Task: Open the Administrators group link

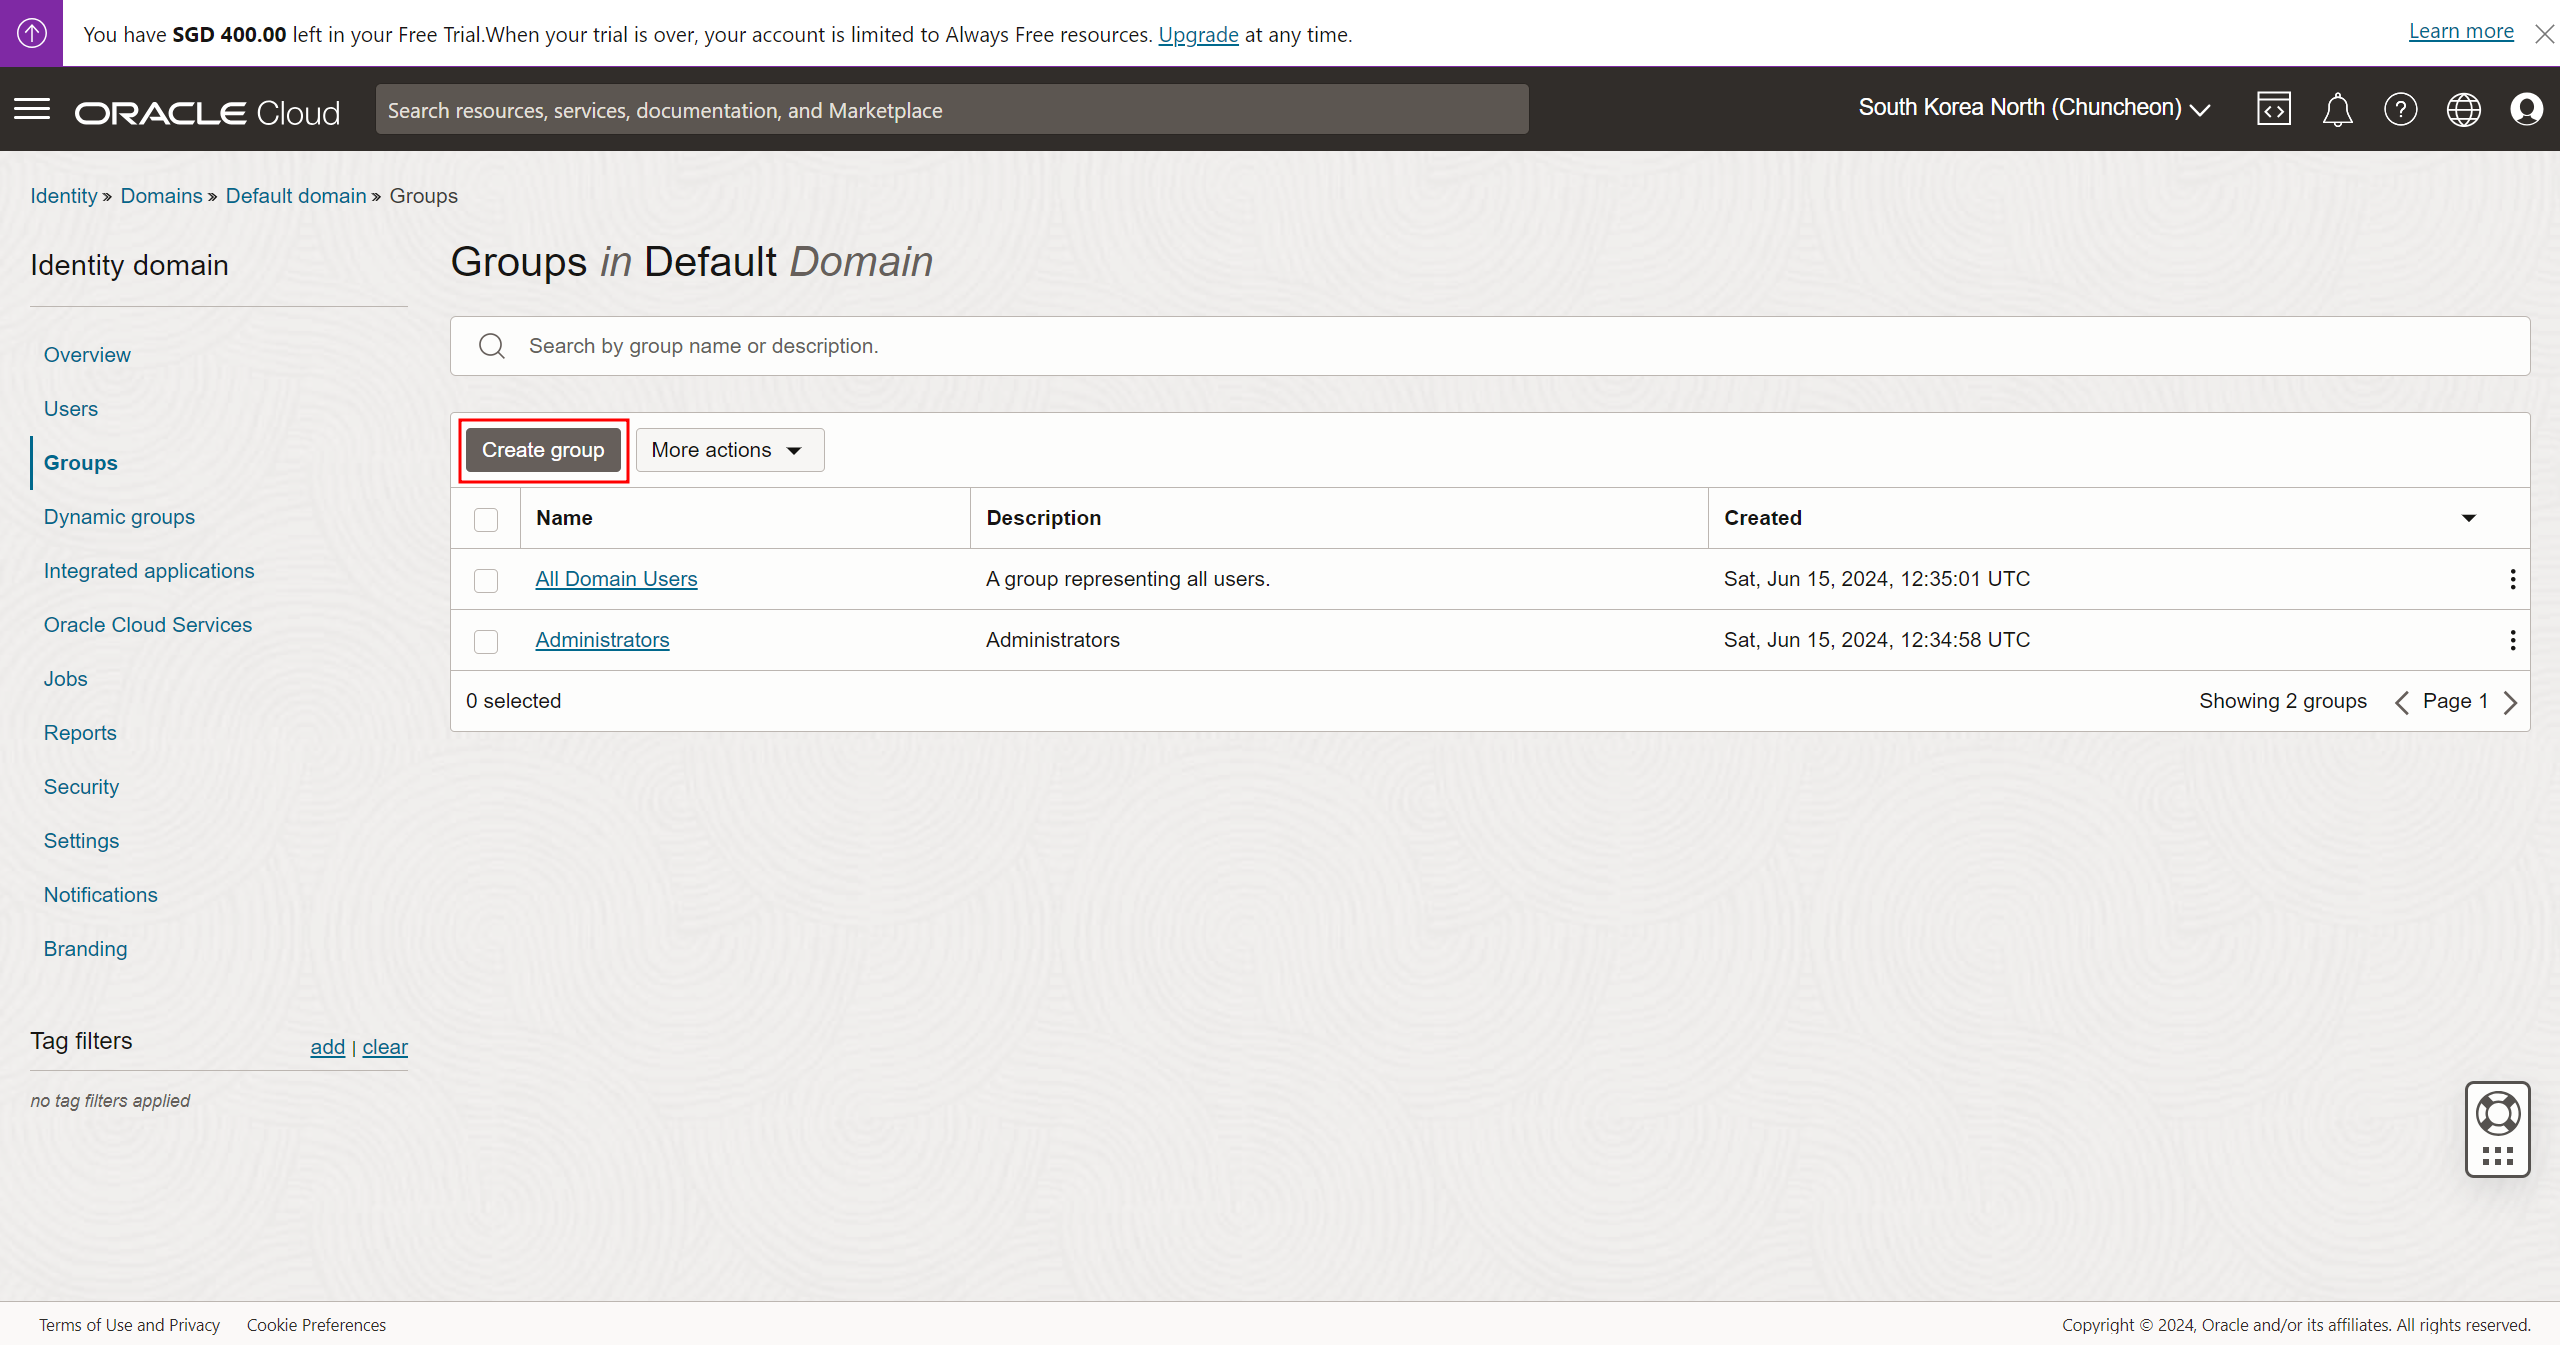Action: (x=602, y=640)
